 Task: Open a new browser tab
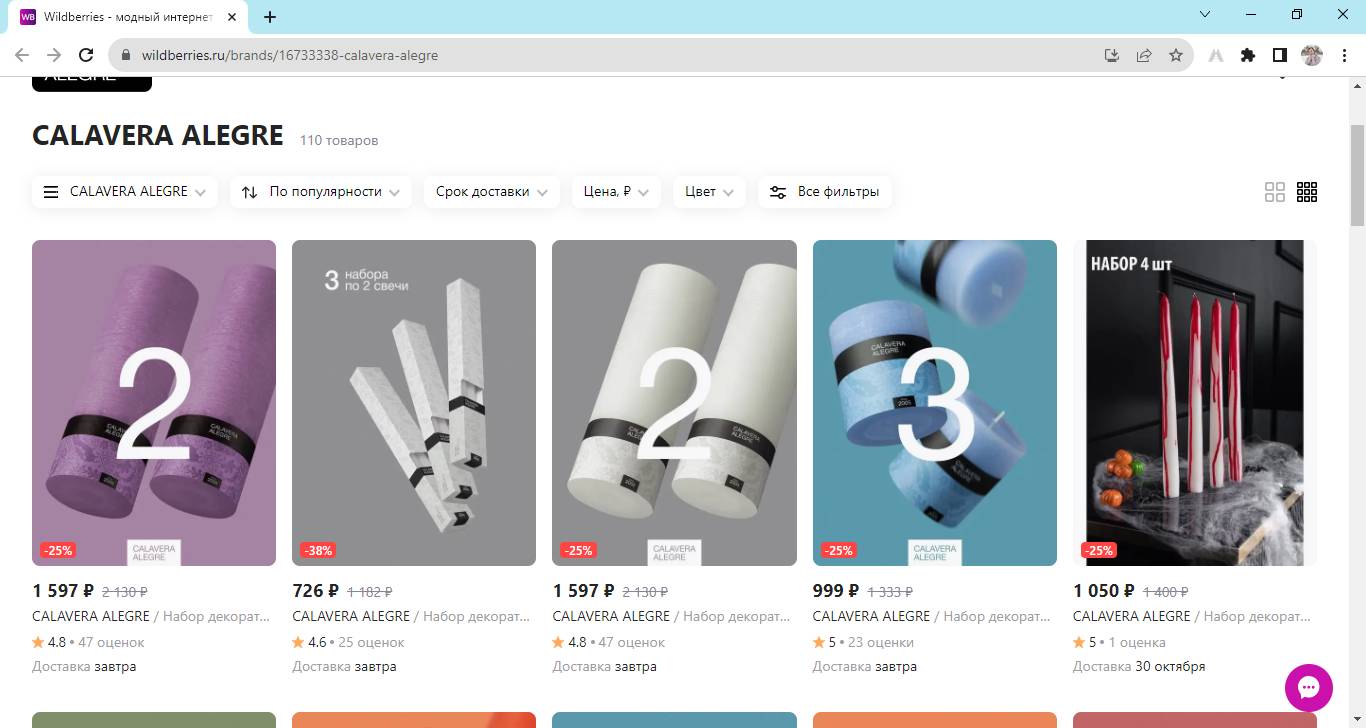pyautogui.click(x=270, y=17)
